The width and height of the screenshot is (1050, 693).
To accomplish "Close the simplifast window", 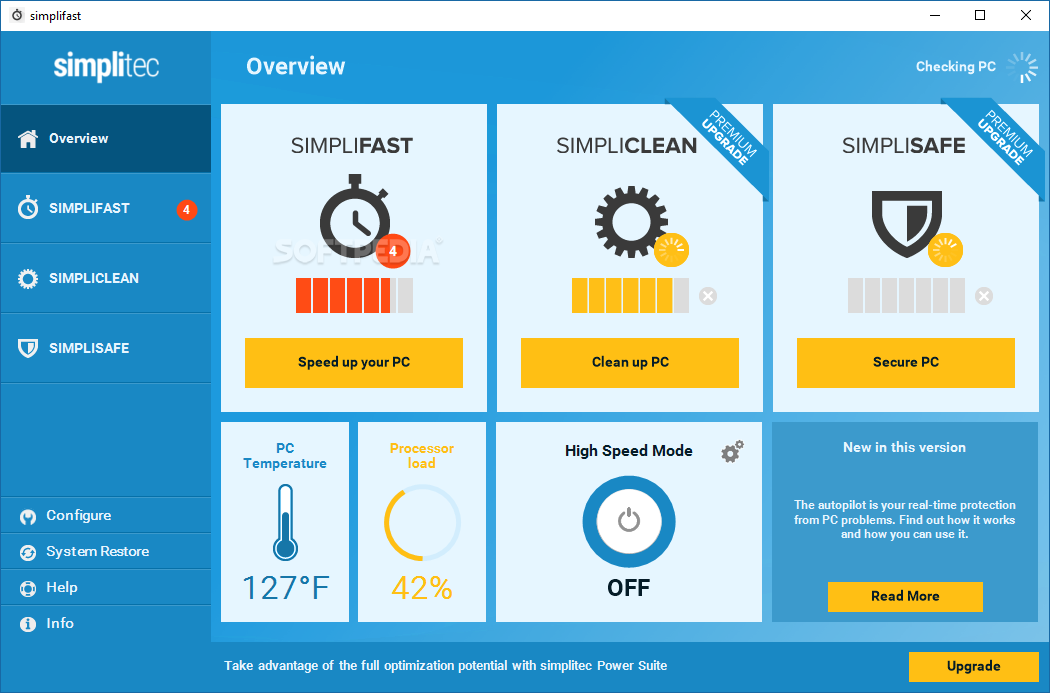I will point(1026,15).
